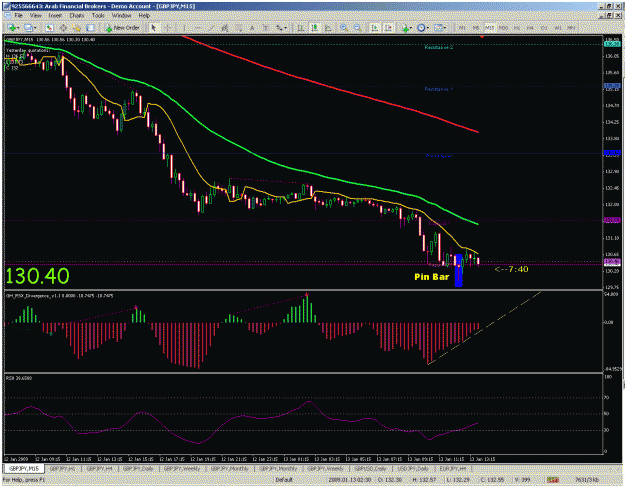The image size is (625, 486).
Task: Toggle the Terminal panel icon
Action: point(90,28)
